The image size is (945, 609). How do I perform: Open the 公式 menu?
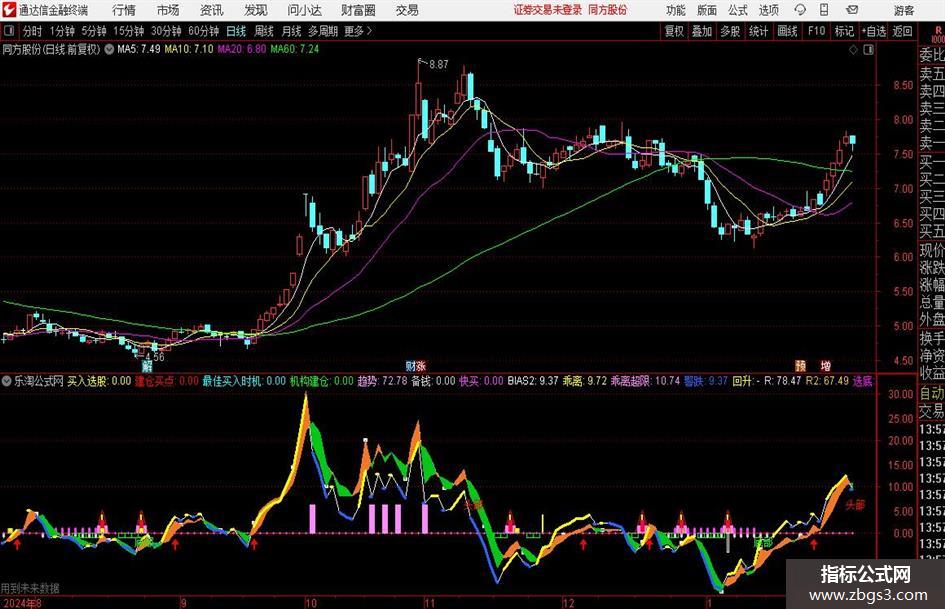738,10
